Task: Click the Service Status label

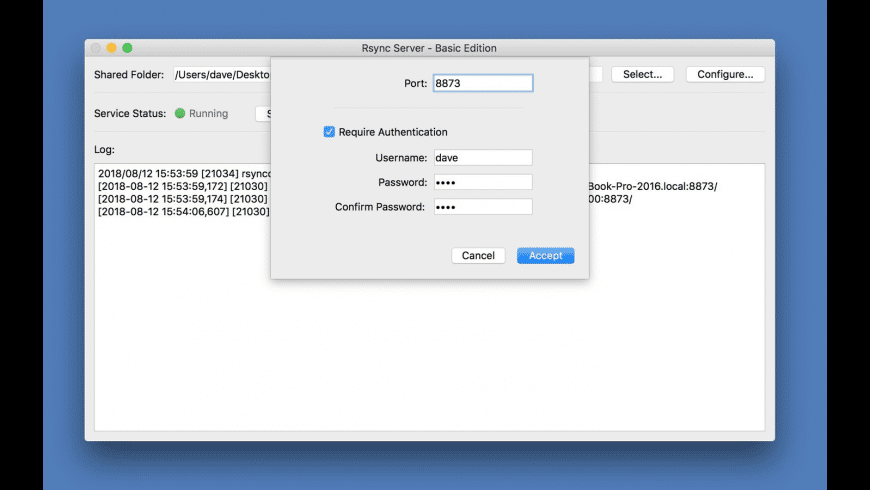Action: pos(130,113)
